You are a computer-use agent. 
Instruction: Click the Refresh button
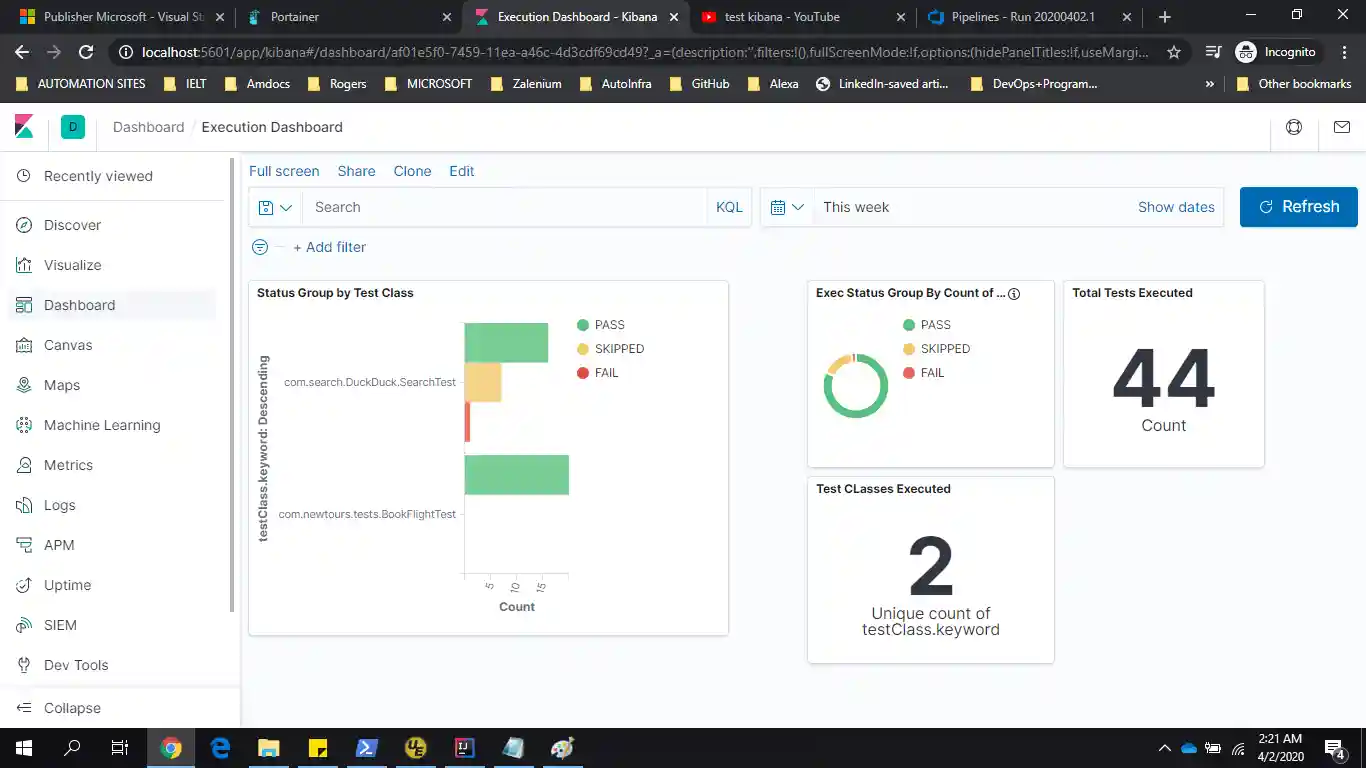[1298, 207]
